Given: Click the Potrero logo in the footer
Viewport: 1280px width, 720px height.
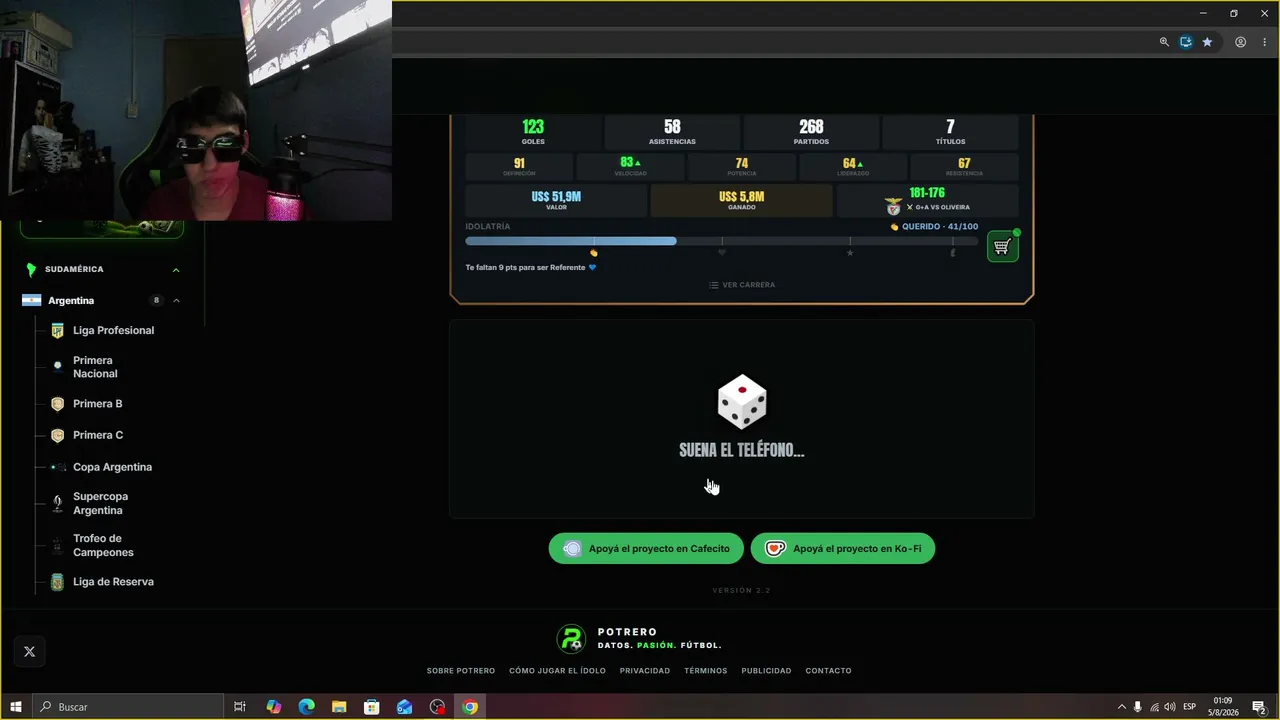Looking at the screenshot, I should pyautogui.click(x=571, y=639).
